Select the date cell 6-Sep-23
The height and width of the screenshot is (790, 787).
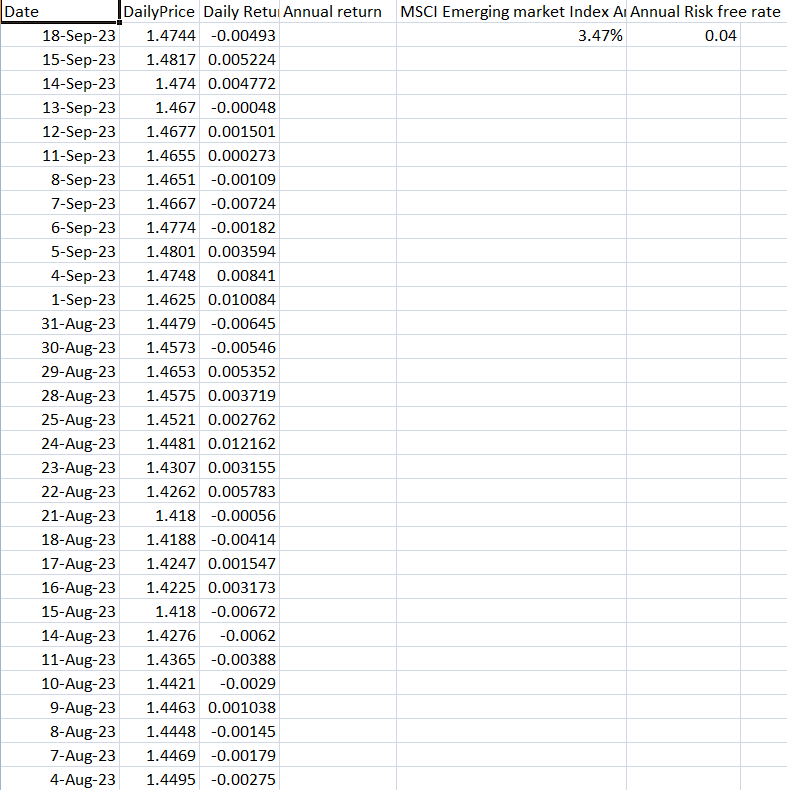click(59, 227)
